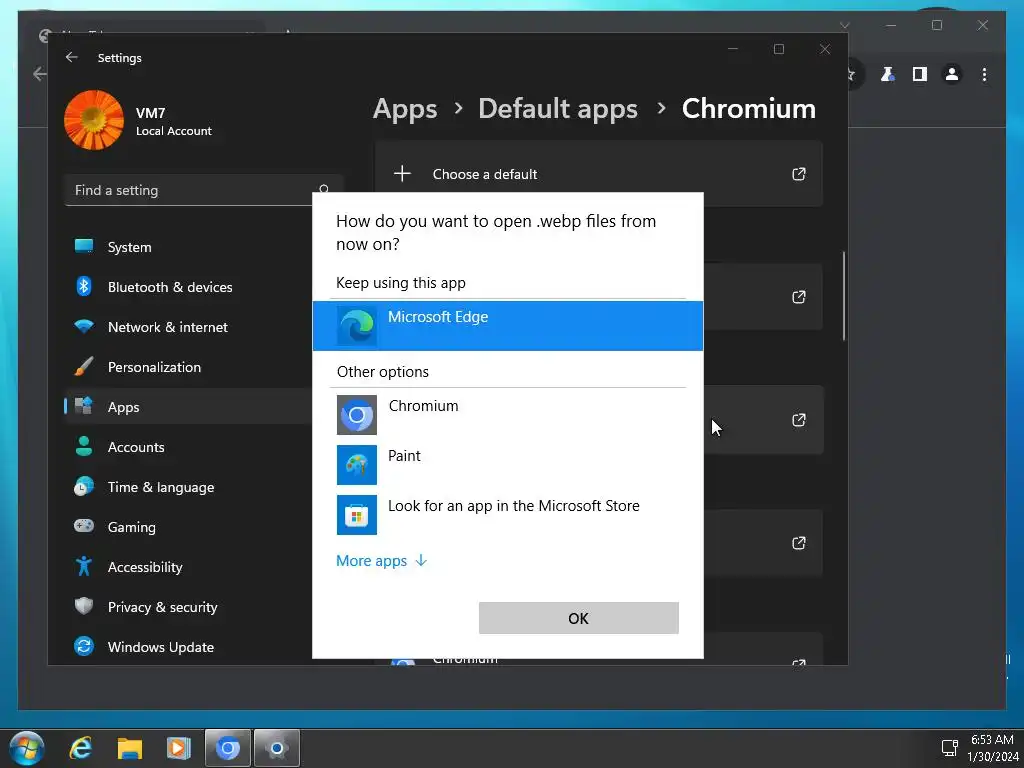
Task: Look for an app in the Microsoft Store
Action: pos(507,515)
